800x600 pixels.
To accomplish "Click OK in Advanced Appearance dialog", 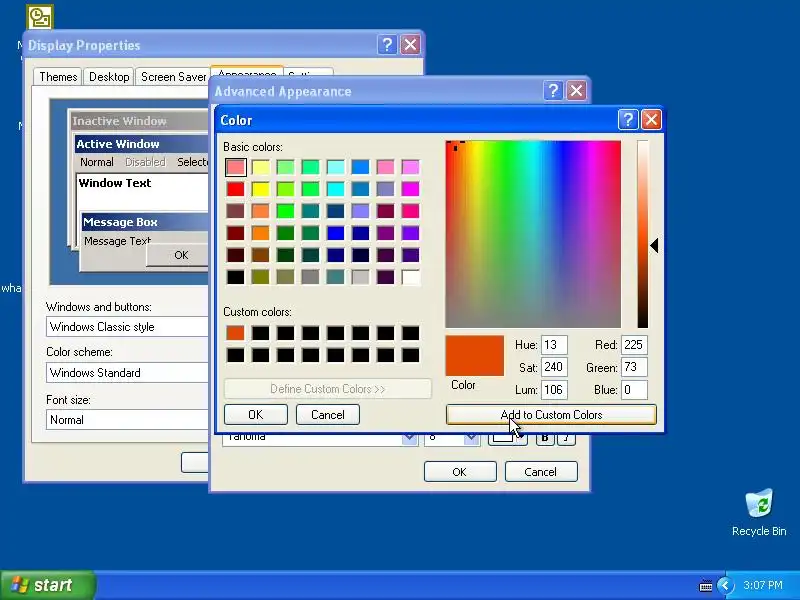I will tap(460, 471).
